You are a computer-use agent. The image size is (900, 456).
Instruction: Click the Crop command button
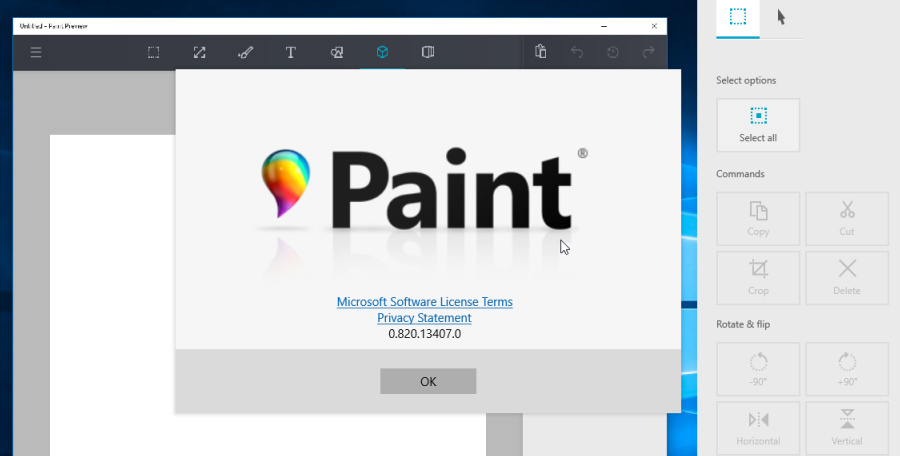pyautogui.click(x=758, y=276)
